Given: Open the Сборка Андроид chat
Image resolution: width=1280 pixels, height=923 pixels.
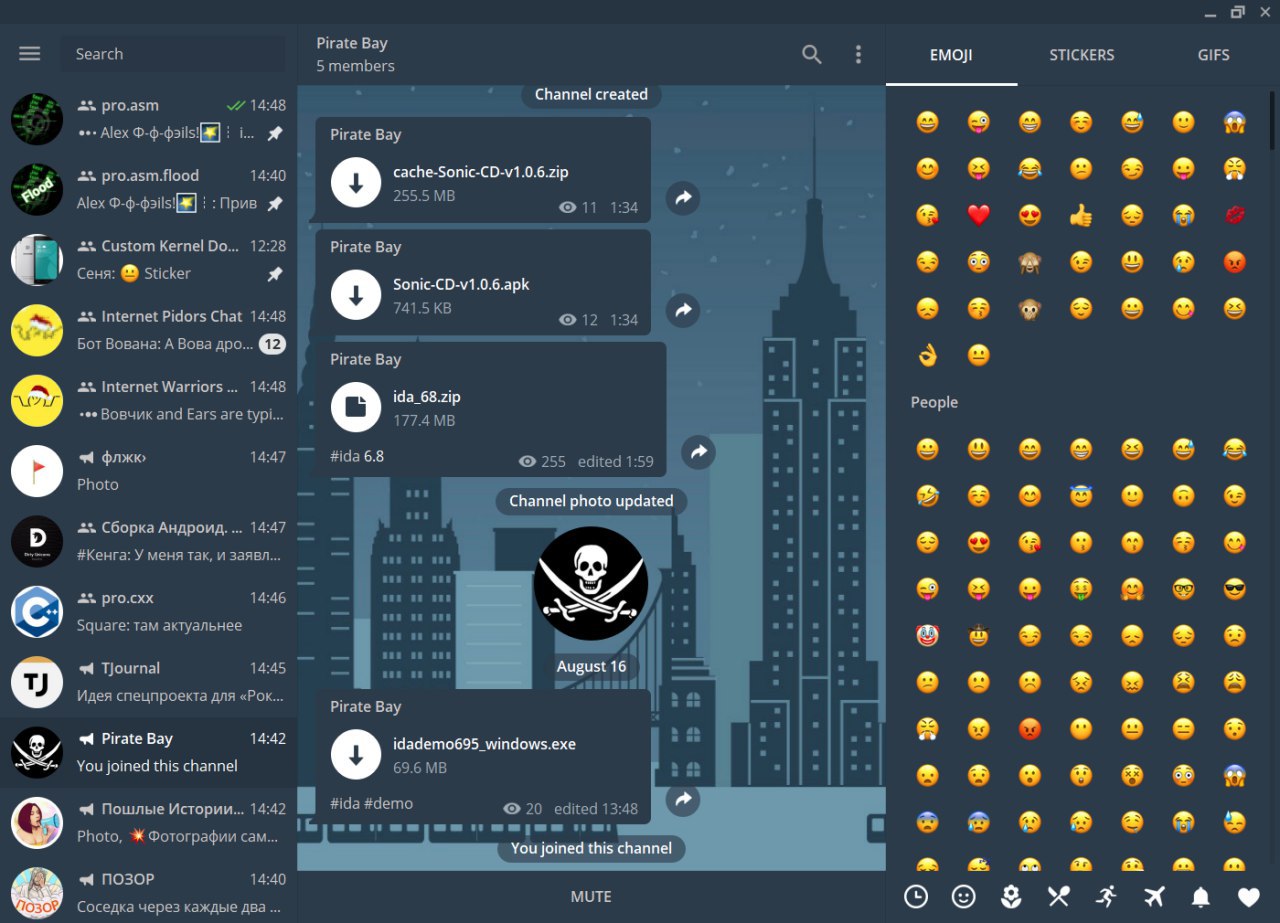Looking at the screenshot, I should (149, 541).
